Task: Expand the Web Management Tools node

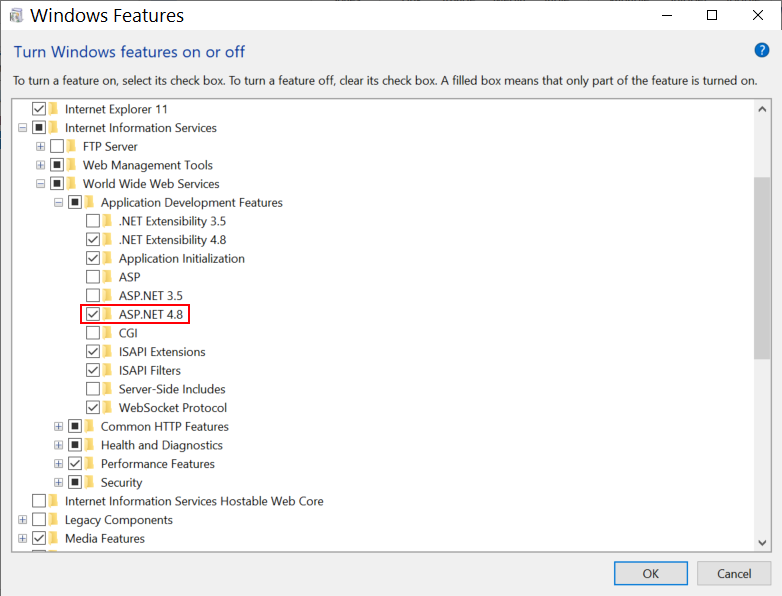Action: point(40,165)
